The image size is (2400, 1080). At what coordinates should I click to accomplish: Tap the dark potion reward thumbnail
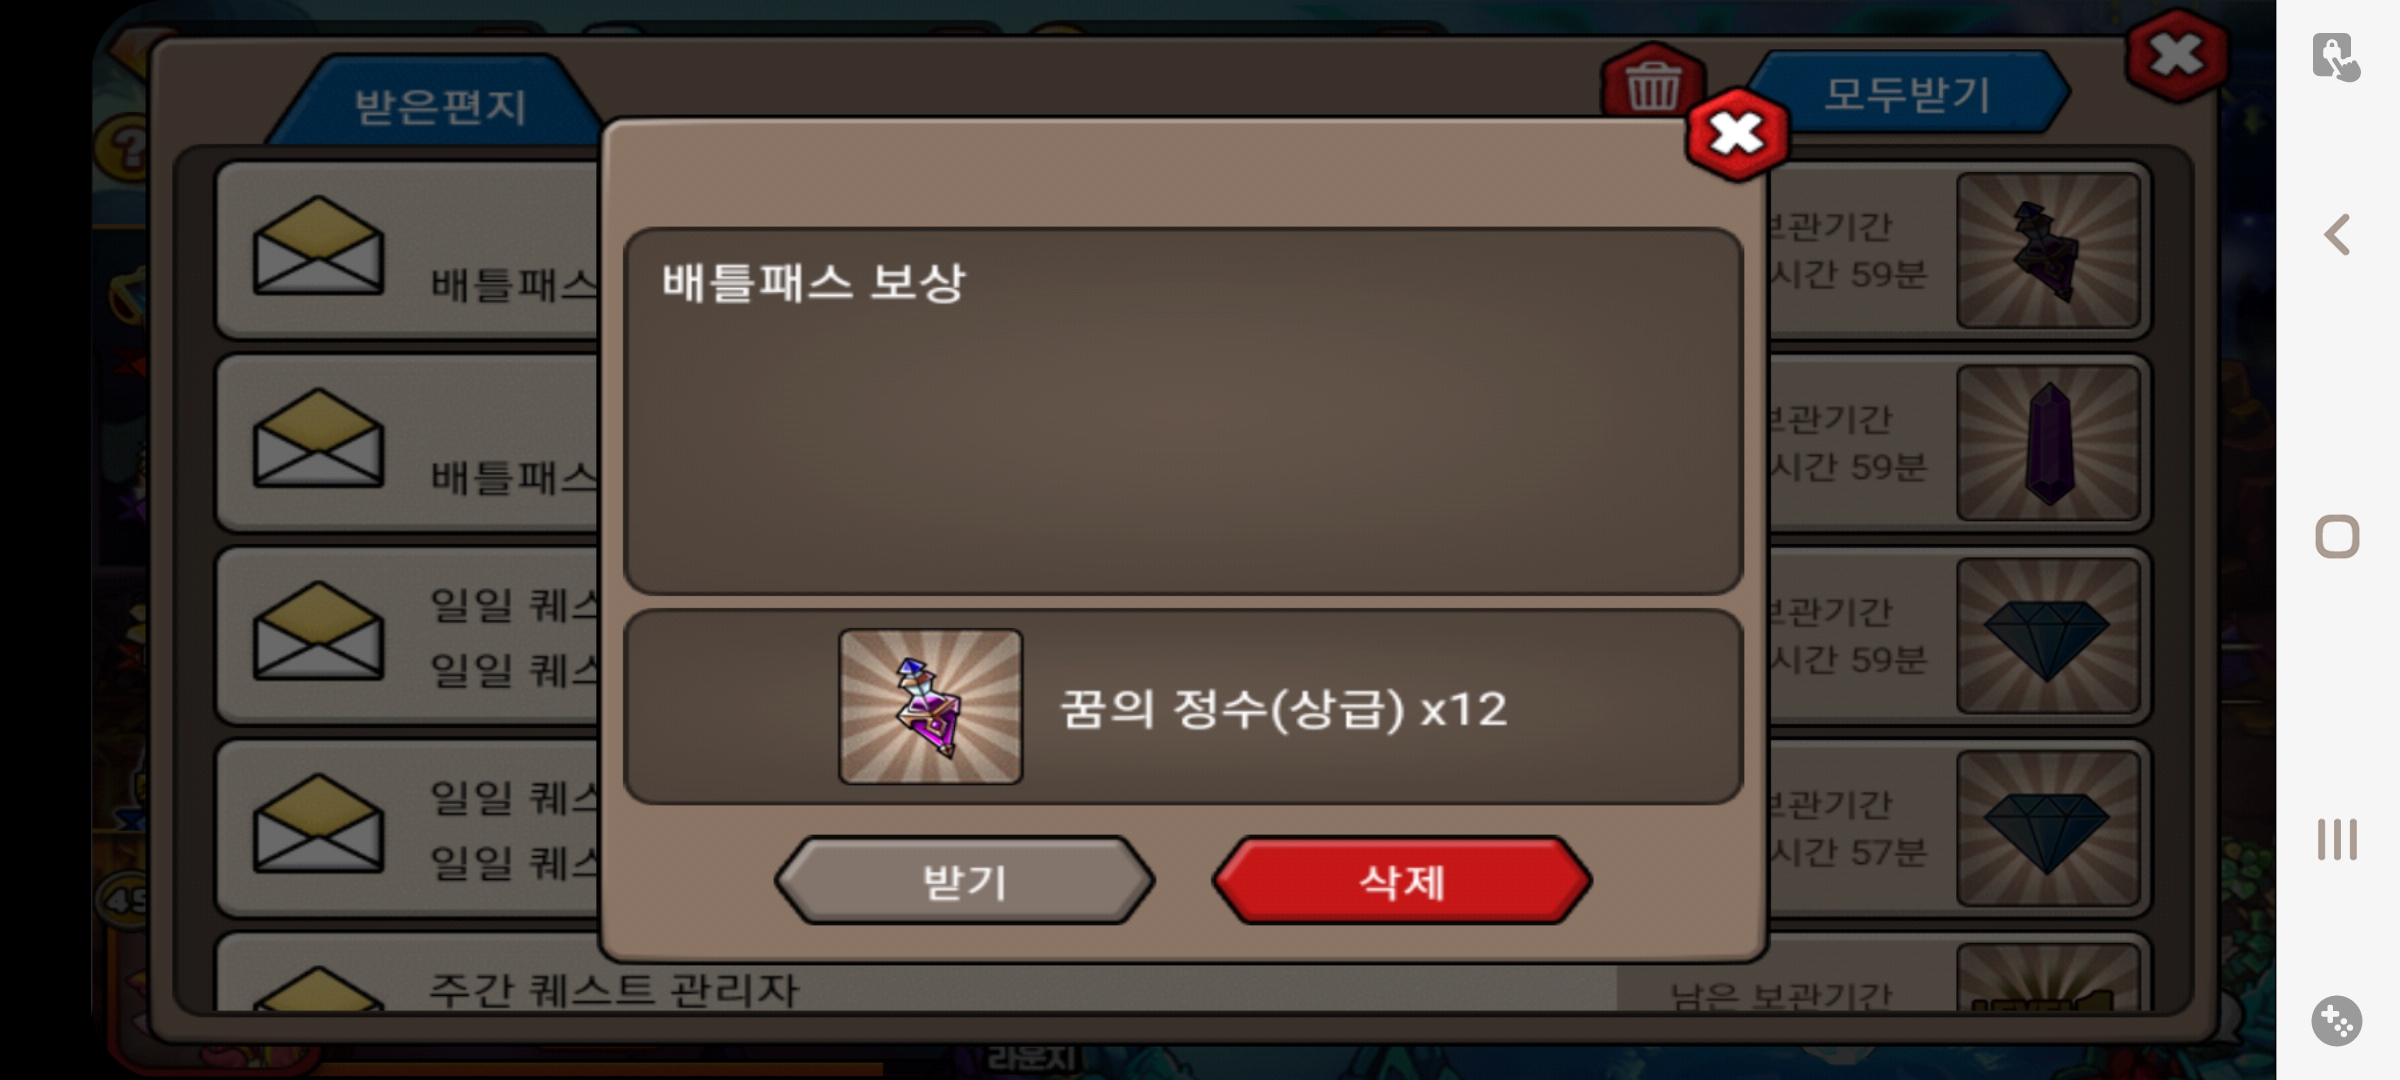[x=2048, y=250]
